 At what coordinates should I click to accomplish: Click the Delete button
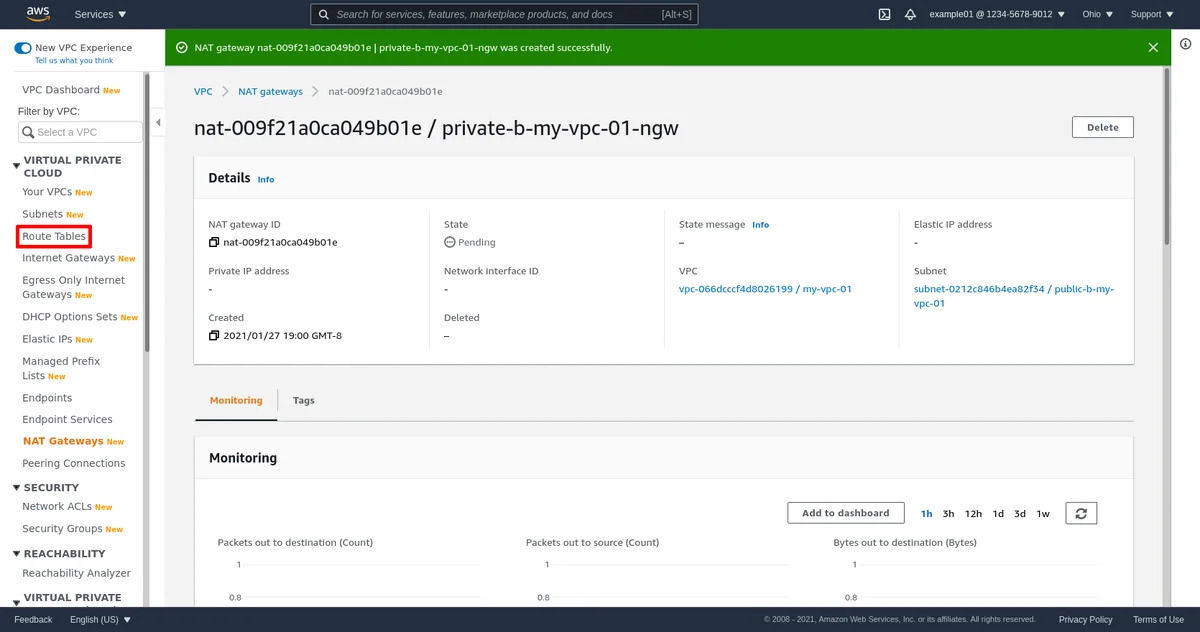tap(1102, 127)
